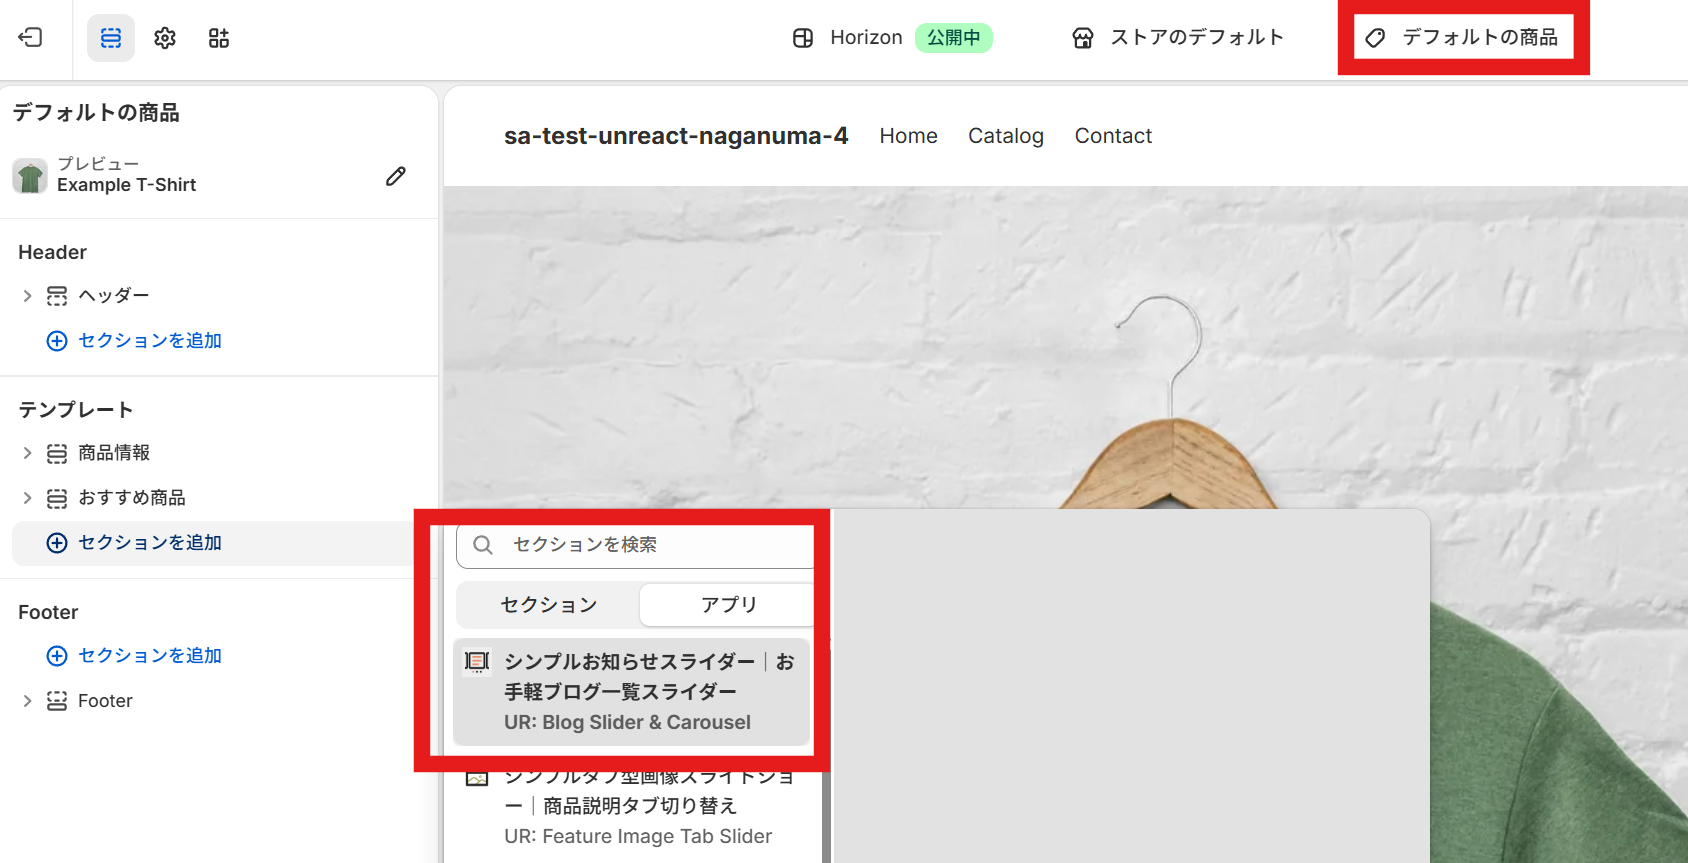This screenshot has height=863, width=1688.
Task: Click the 商品情報 section icon
Action: point(57,453)
